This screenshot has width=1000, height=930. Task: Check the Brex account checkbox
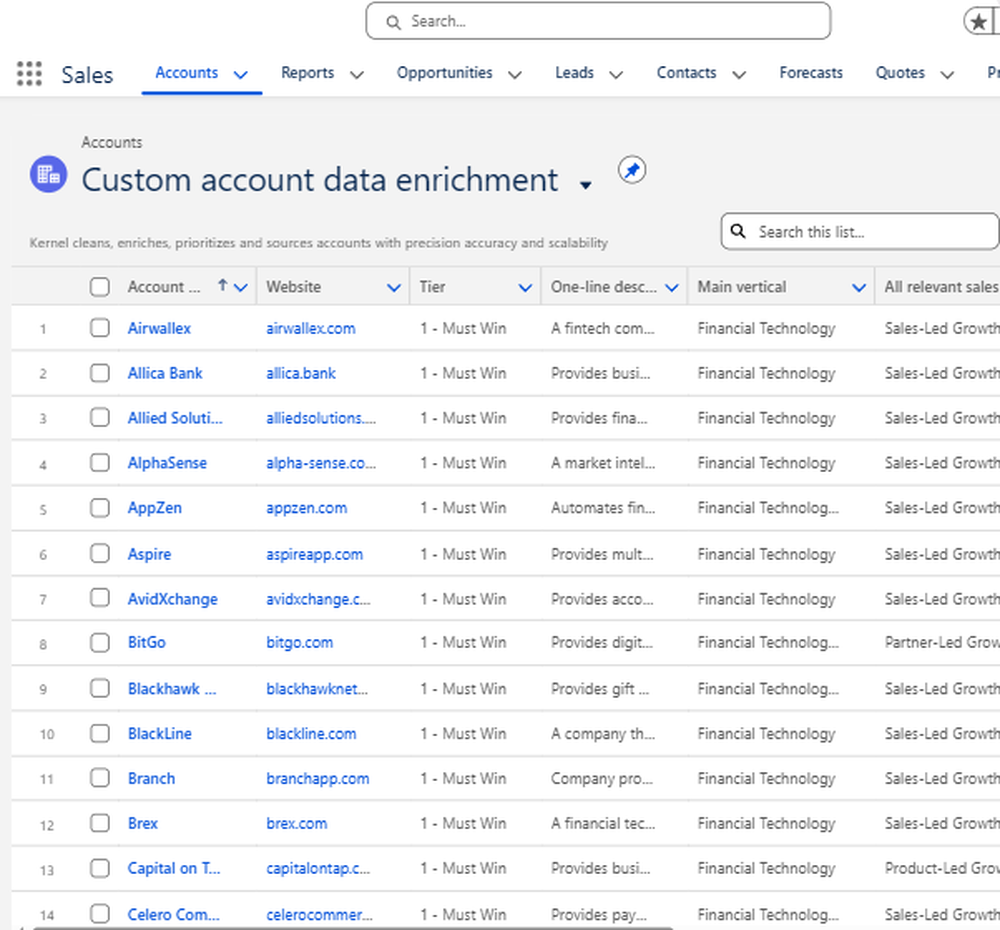pyautogui.click(x=100, y=823)
